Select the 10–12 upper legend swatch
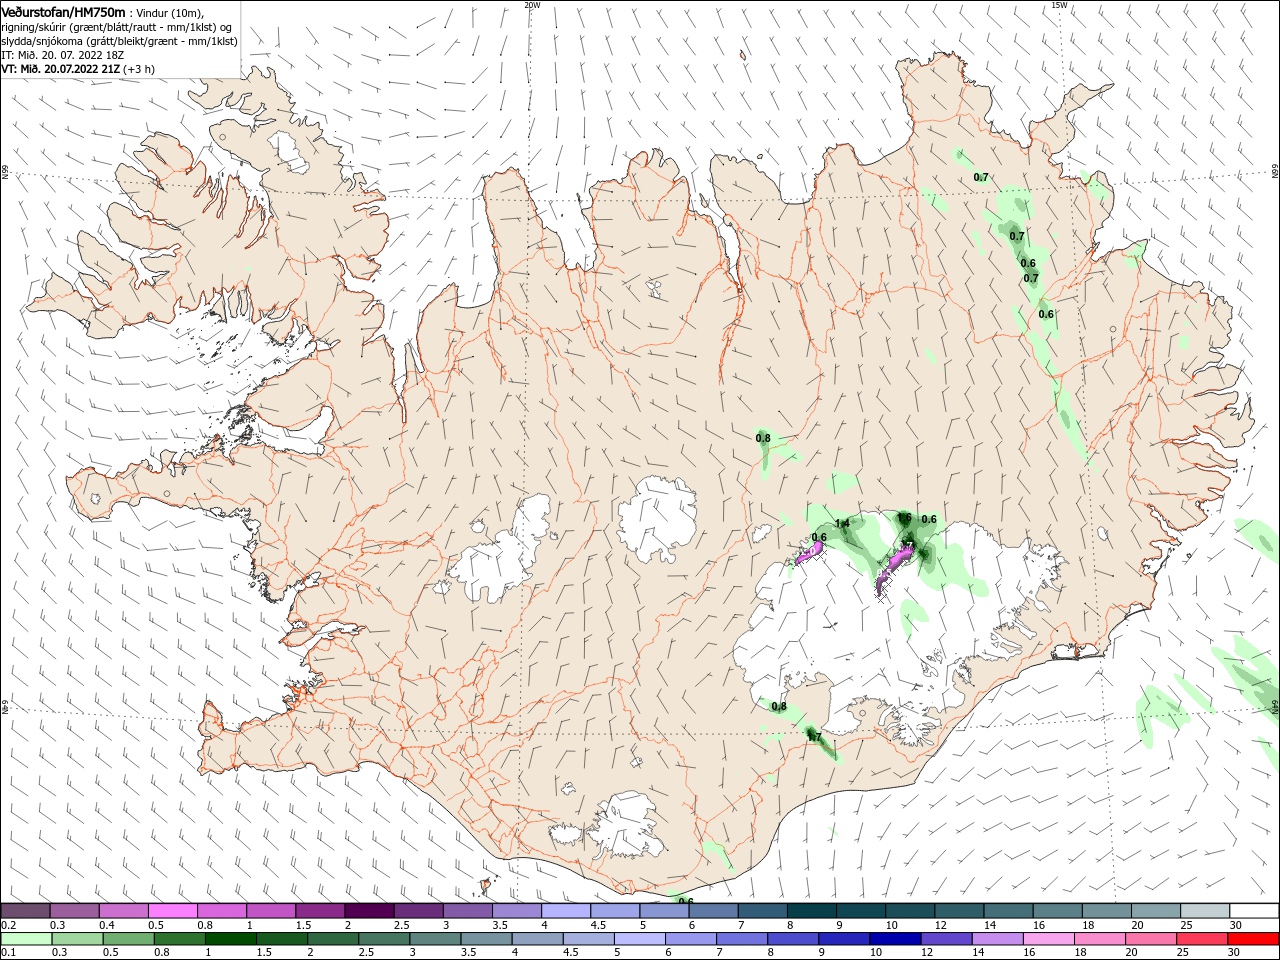This screenshot has height=960, width=1280. [911, 910]
